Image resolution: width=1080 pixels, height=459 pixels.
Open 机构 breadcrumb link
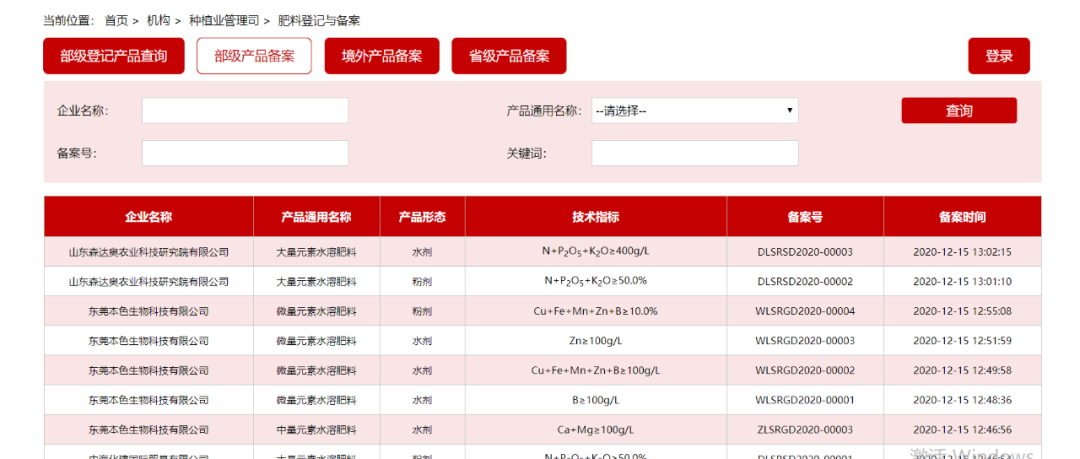tap(158, 20)
